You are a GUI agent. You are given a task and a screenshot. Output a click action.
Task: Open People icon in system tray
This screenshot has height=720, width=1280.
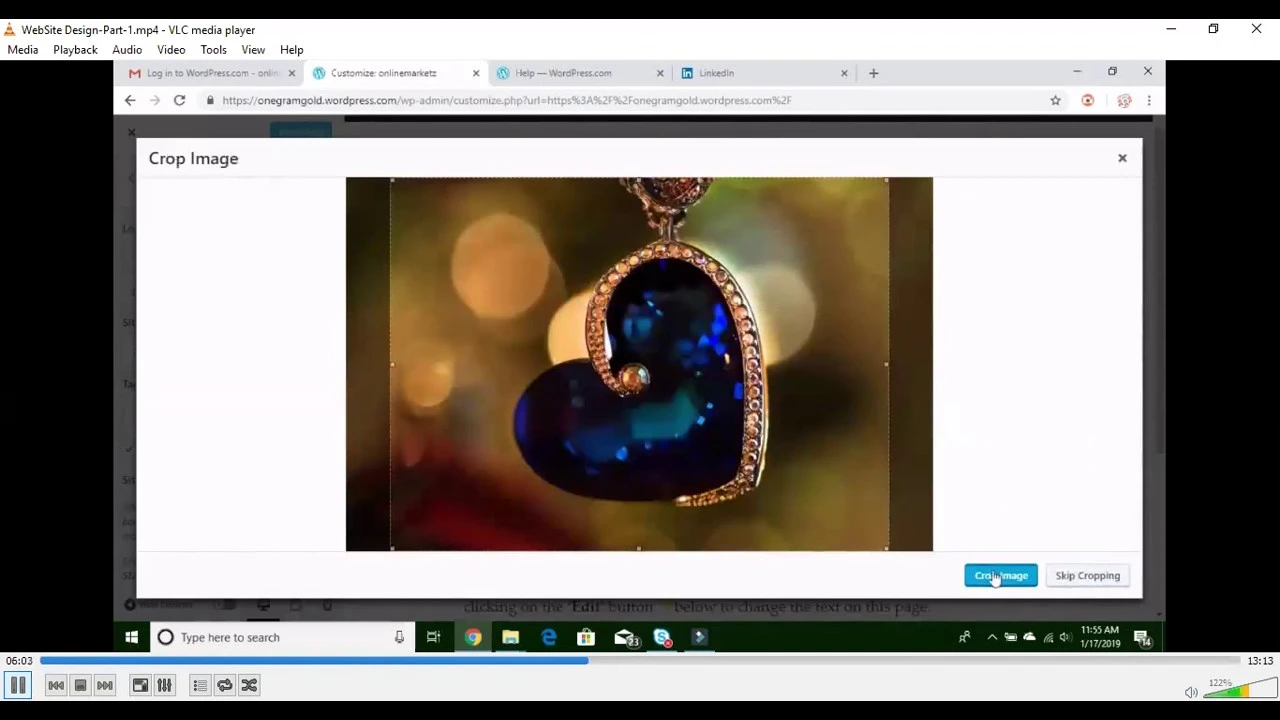tap(964, 637)
